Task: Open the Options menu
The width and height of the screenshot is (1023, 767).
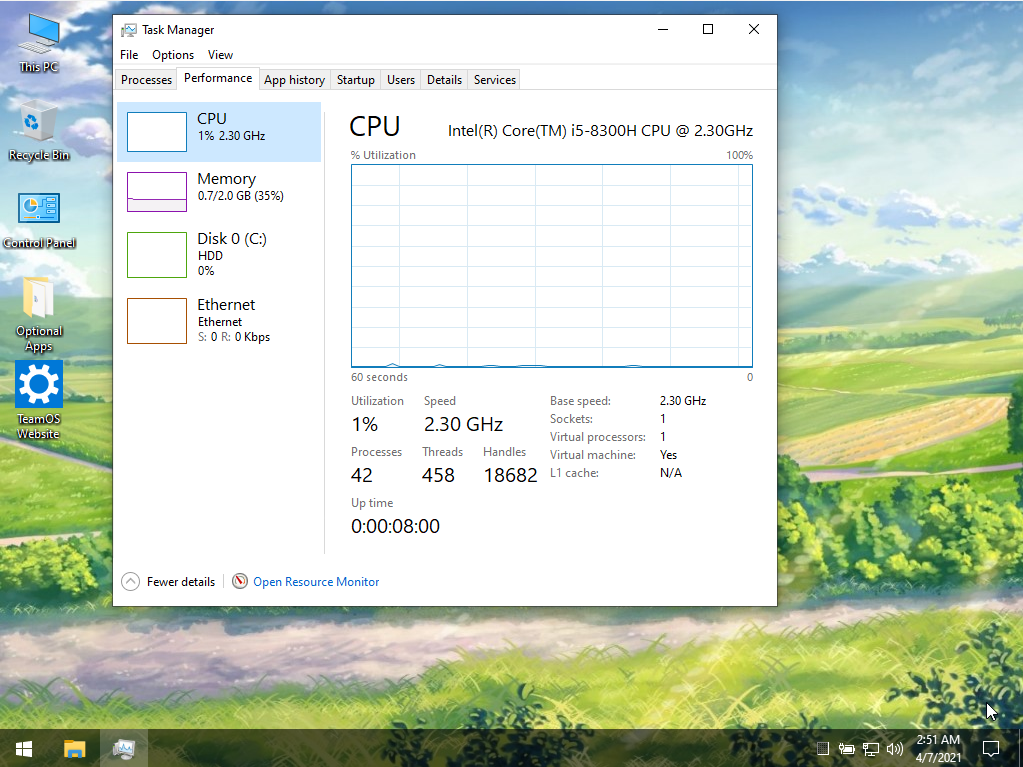Action: pos(173,55)
